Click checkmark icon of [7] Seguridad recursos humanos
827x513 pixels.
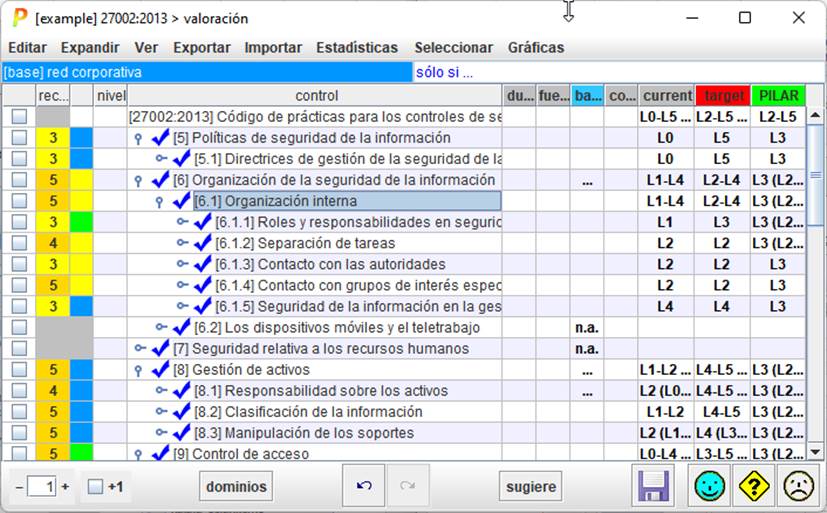(x=160, y=349)
